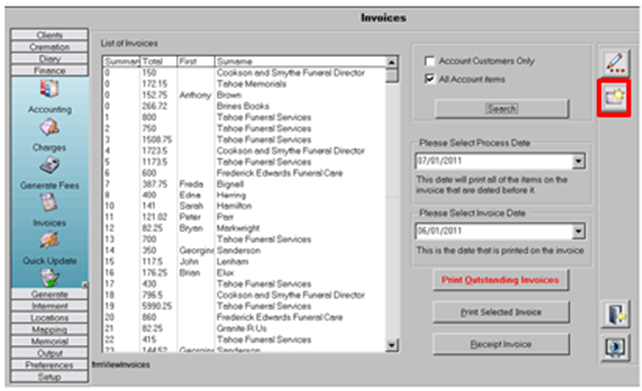642x391 pixels.
Task: Open the Charges icon in sidebar
Action: (x=50, y=127)
